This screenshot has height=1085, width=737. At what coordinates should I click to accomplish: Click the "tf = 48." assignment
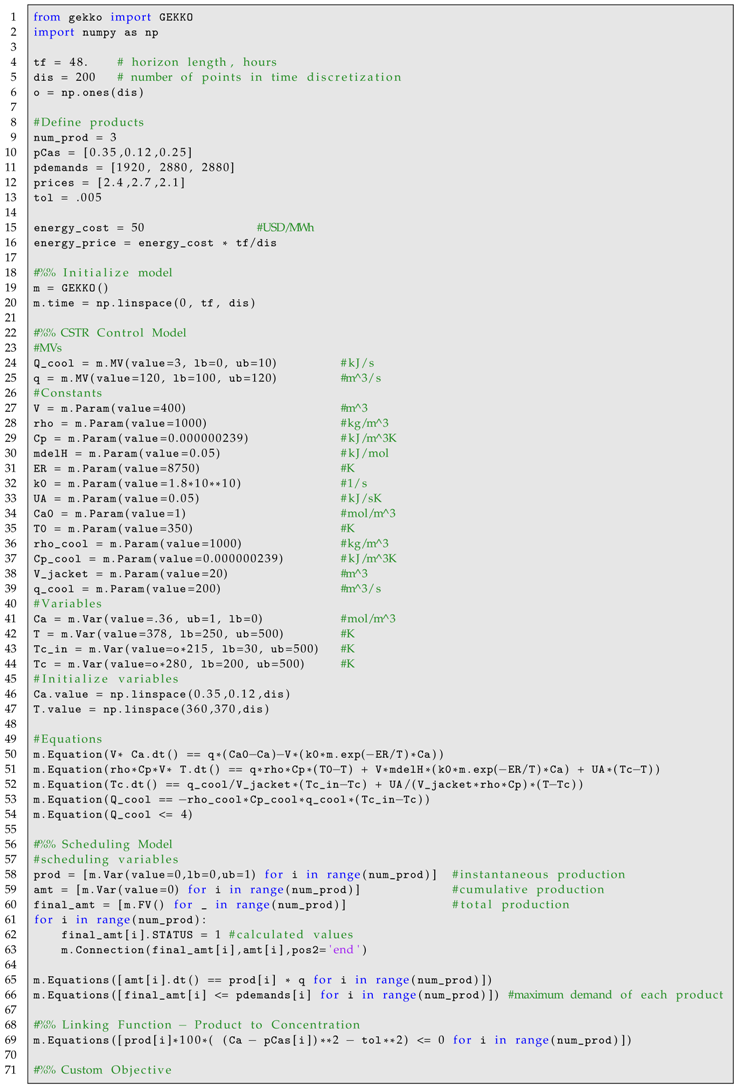tap(60, 62)
